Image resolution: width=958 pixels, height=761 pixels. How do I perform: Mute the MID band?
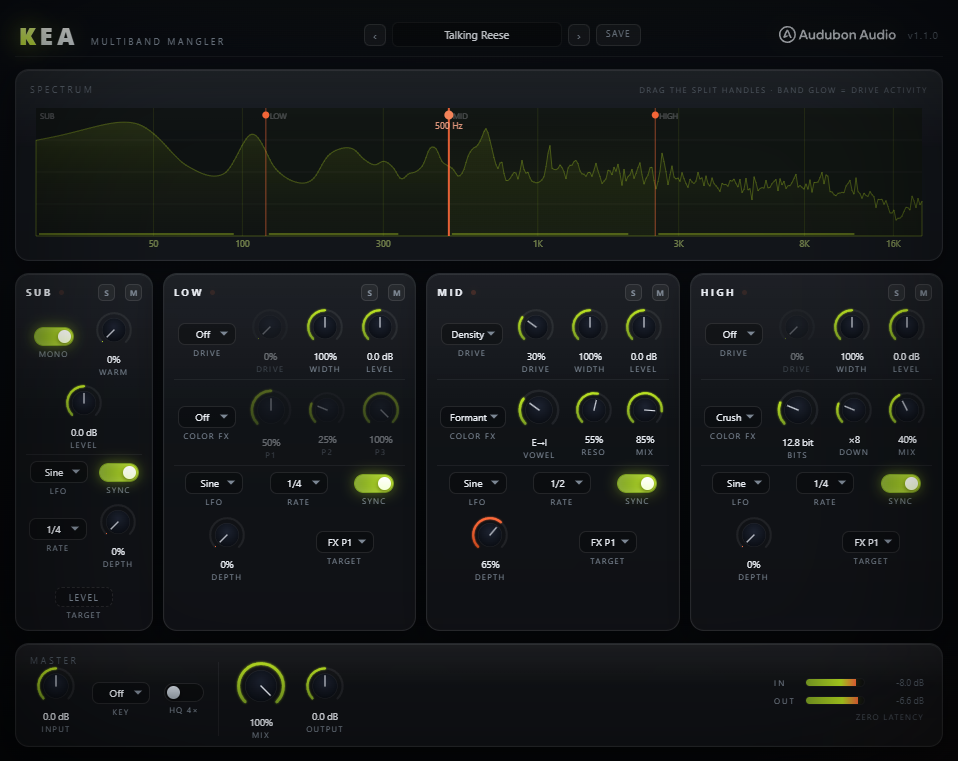pyautogui.click(x=660, y=293)
